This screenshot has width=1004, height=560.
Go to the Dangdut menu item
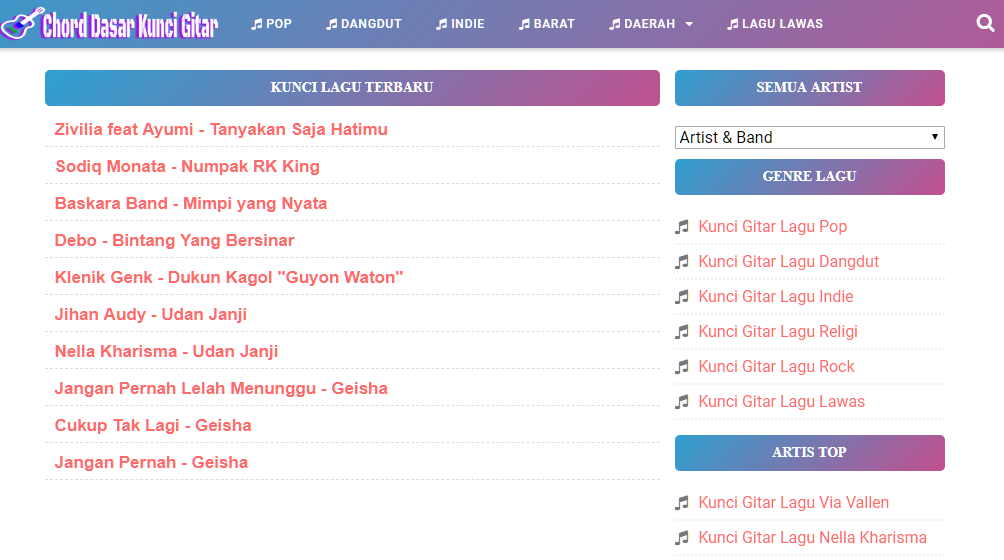(364, 24)
